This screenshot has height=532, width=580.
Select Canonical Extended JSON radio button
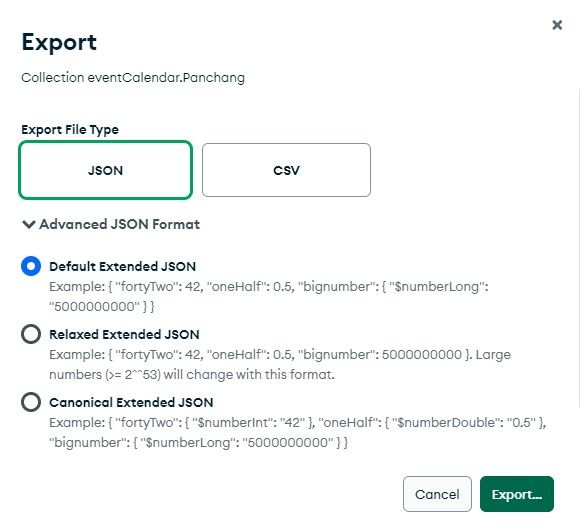pyautogui.click(x=31, y=402)
